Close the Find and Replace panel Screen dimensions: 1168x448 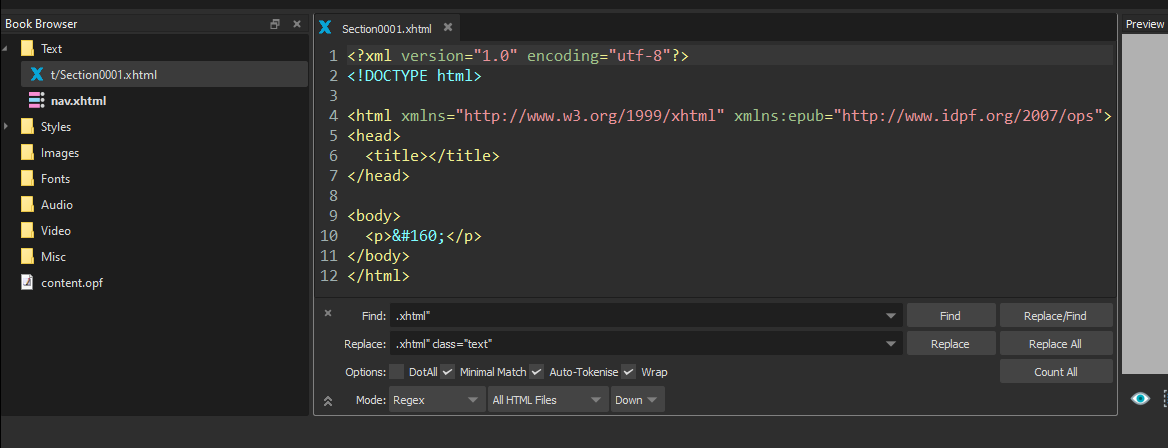[x=328, y=313]
